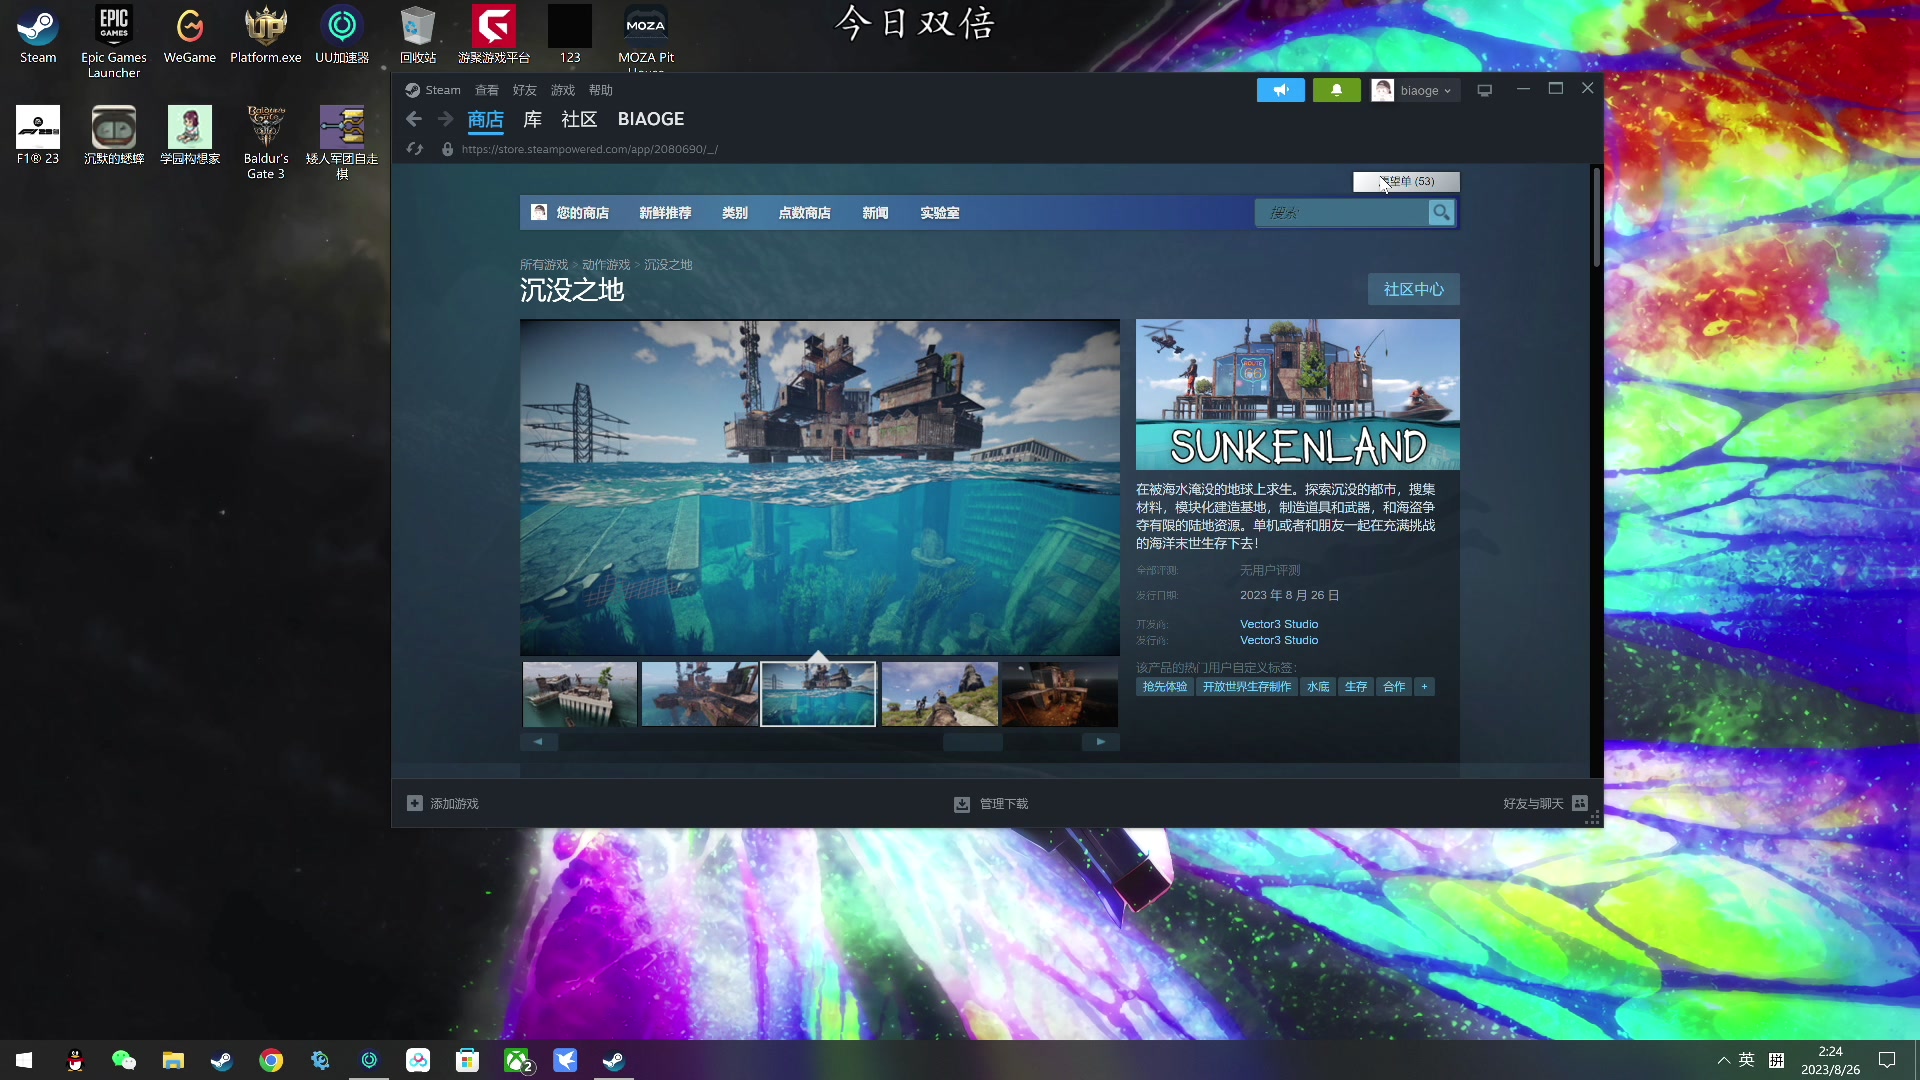Image resolution: width=1920 pixels, height=1080 pixels.
Task: Open 点数商店 in store navigation
Action: coord(805,212)
